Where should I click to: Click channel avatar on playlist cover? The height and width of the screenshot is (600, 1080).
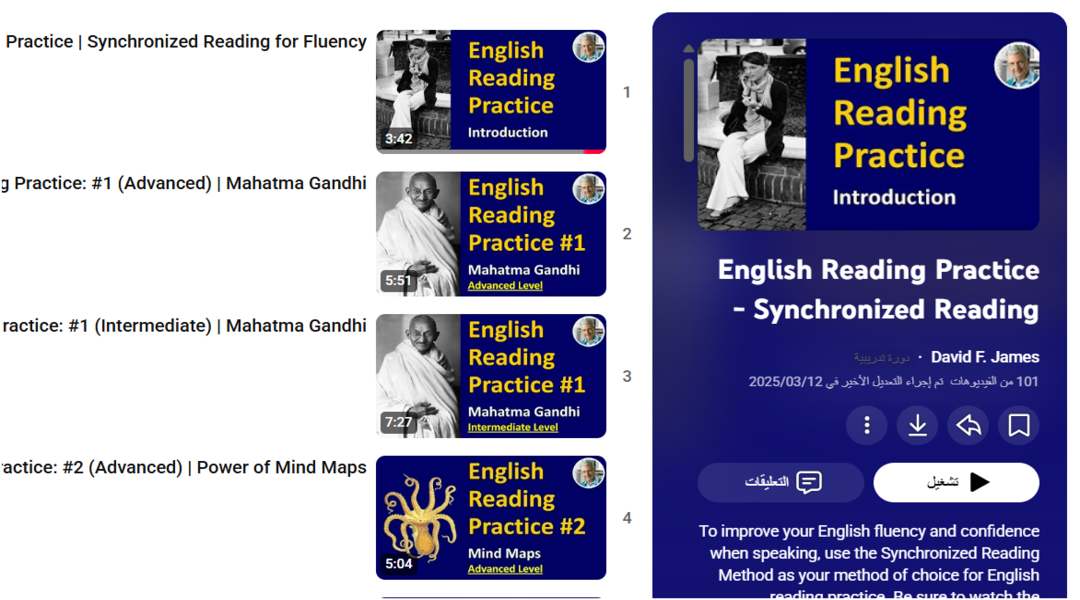[x=1017, y=65]
